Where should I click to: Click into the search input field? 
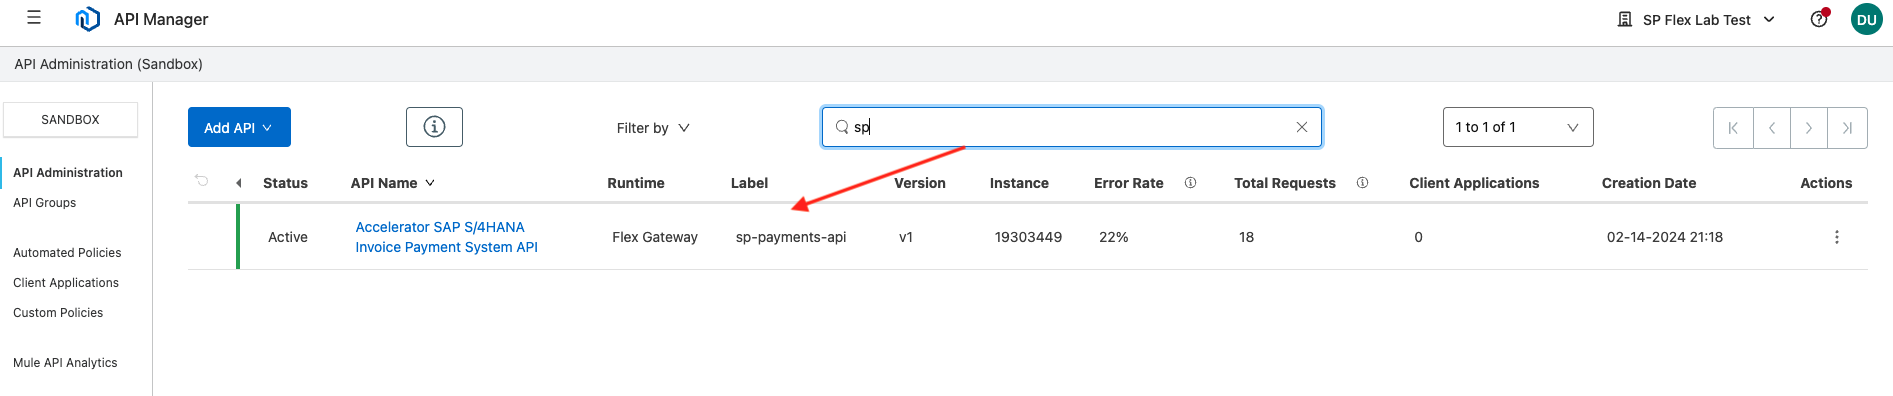(x=1072, y=127)
